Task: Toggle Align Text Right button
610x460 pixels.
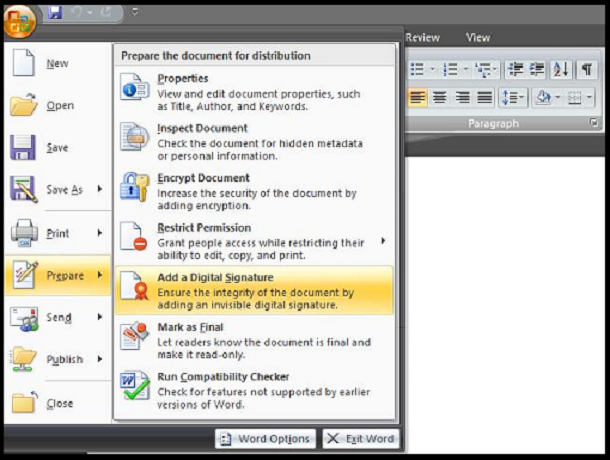Action: click(x=463, y=97)
